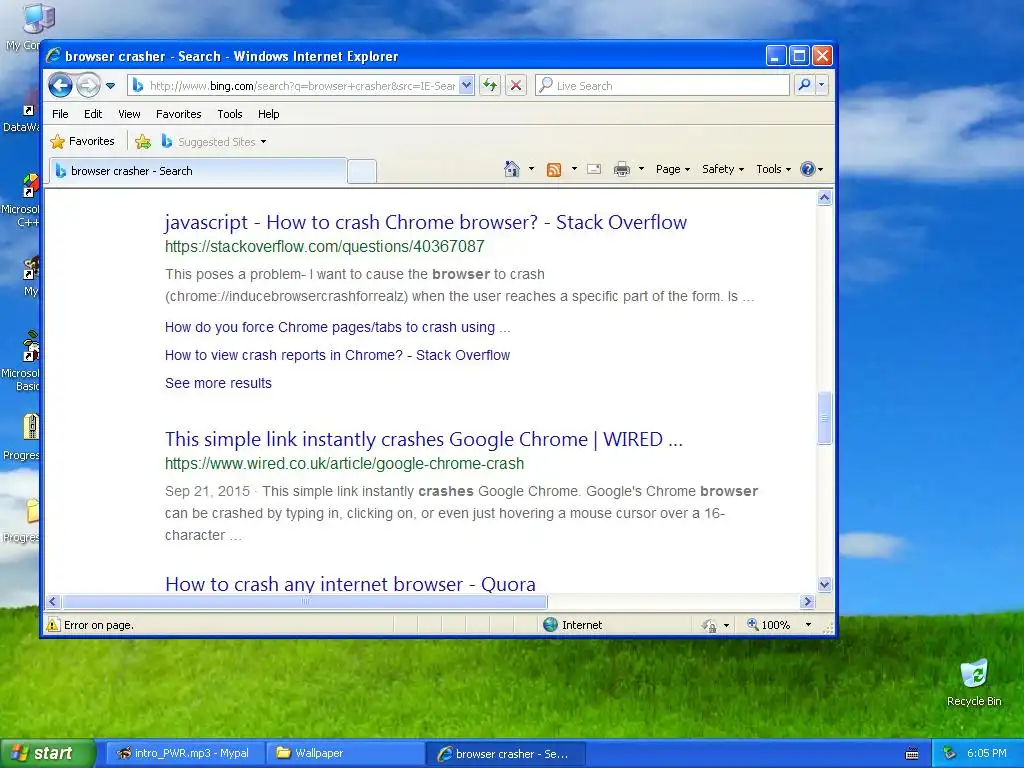Viewport: 1024px width, 768px height.
Task: Open the View menu
Action: [x=129, y=114]
